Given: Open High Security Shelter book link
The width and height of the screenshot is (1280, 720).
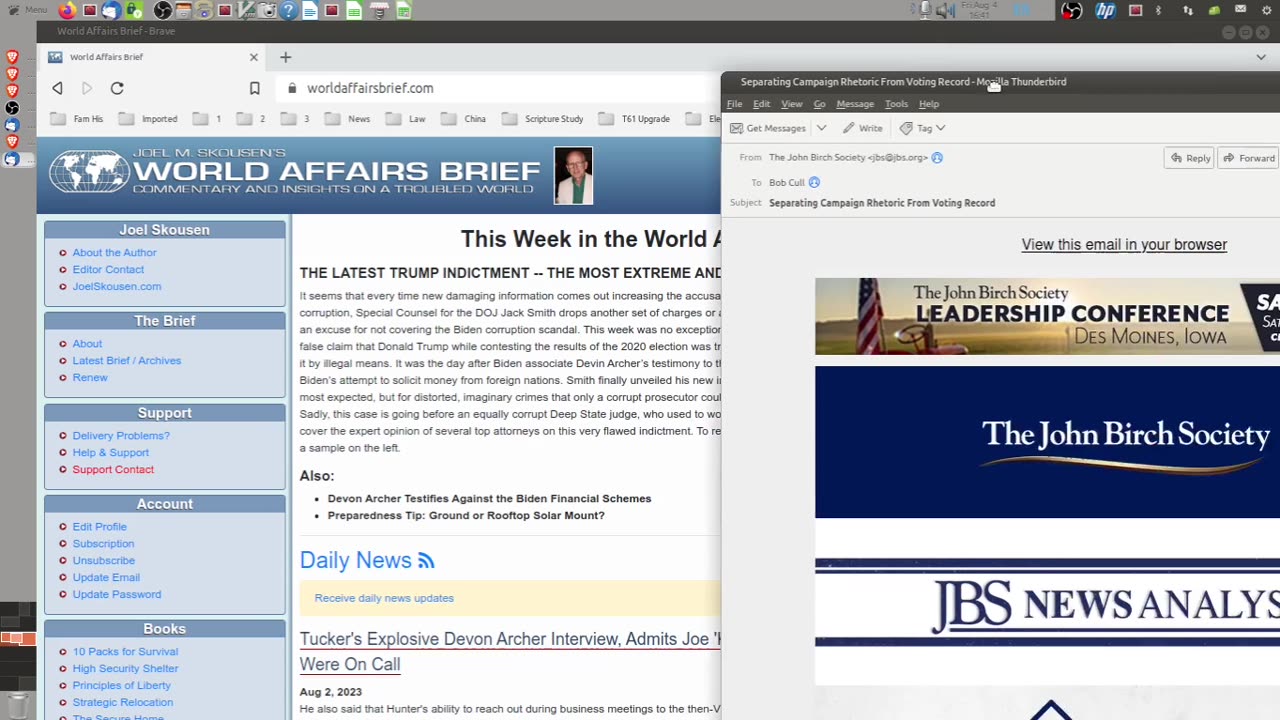Looking at the screenshot, I should 125,669.
